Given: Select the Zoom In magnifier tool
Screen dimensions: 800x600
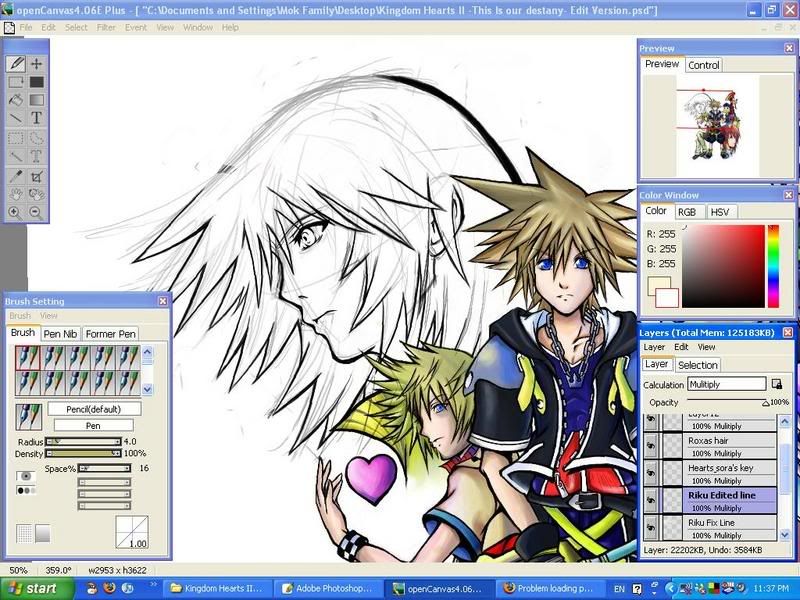Looking at the screenshot, I should (x=16, y=212).
